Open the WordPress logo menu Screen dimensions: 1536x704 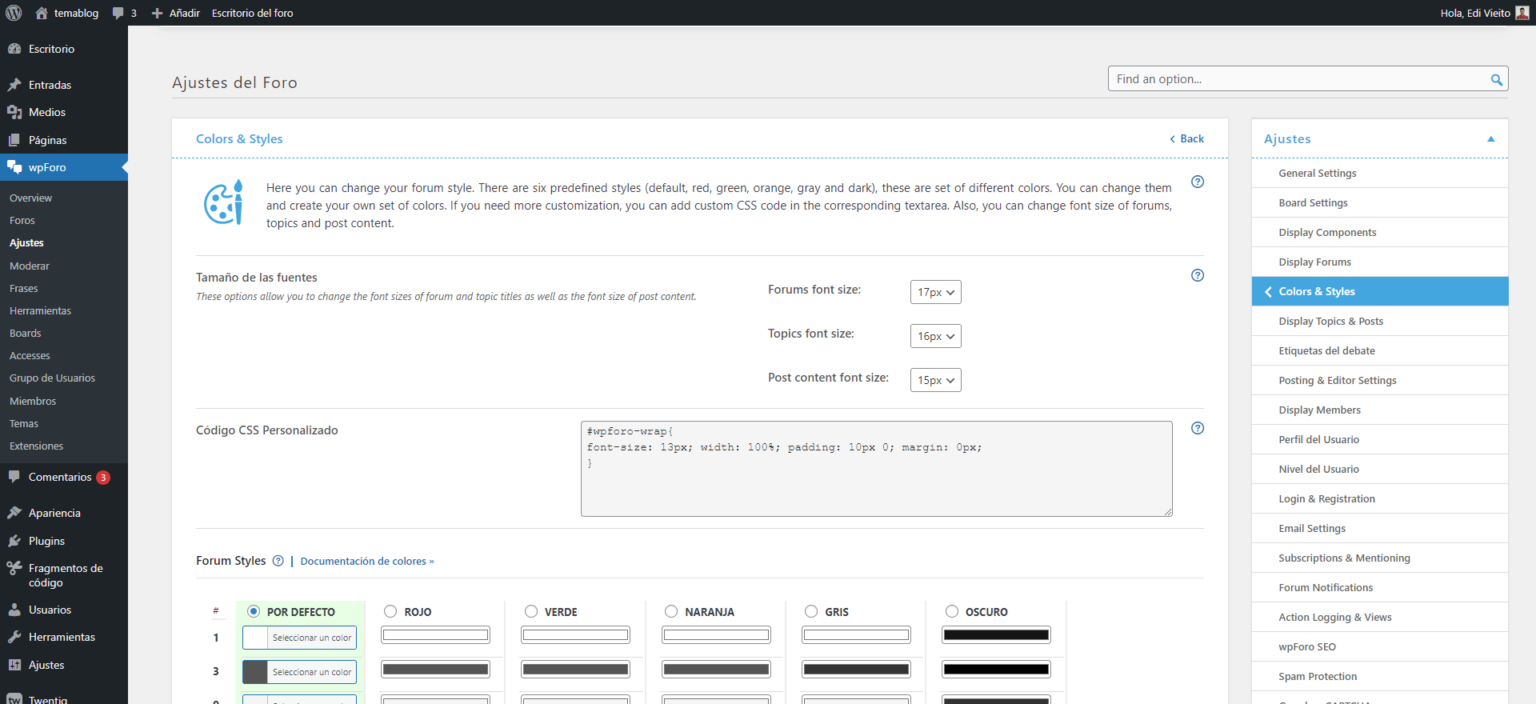(14, 12)
